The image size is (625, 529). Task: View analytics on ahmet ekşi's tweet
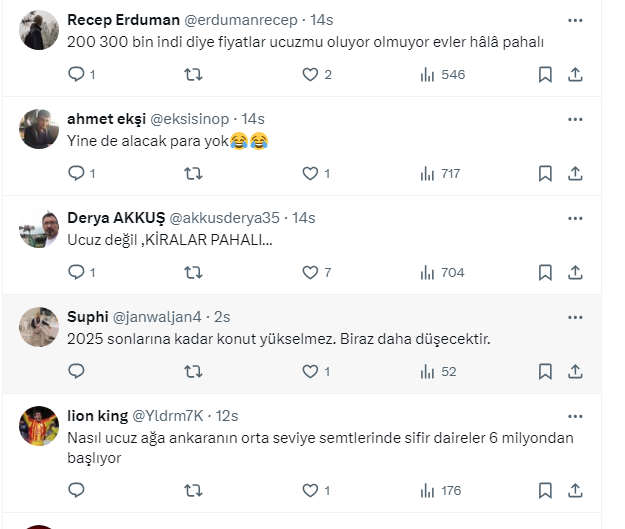pyautogui.click(x=428, y=173)
